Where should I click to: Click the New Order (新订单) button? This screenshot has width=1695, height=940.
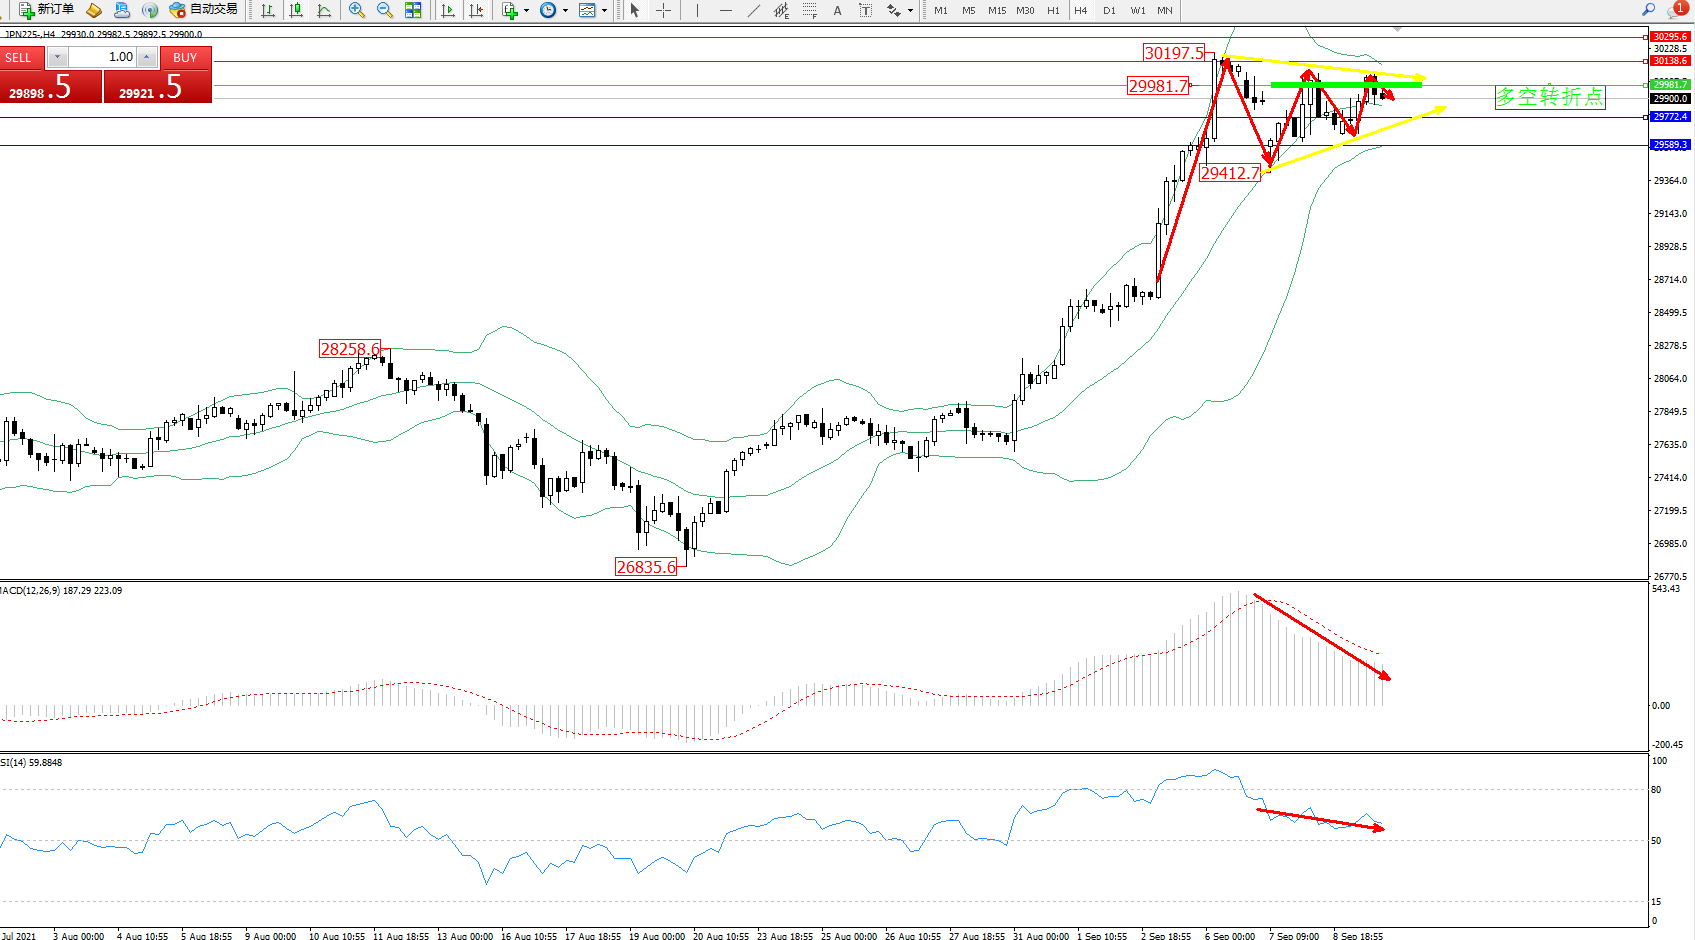click(x=46, y=10)
